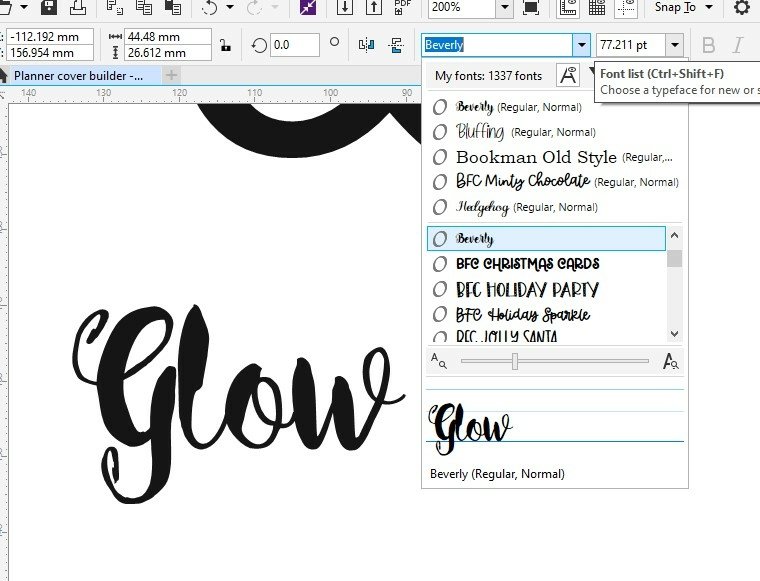
Task: Expand the font size dropdown
Action: [x=675, y=45]
